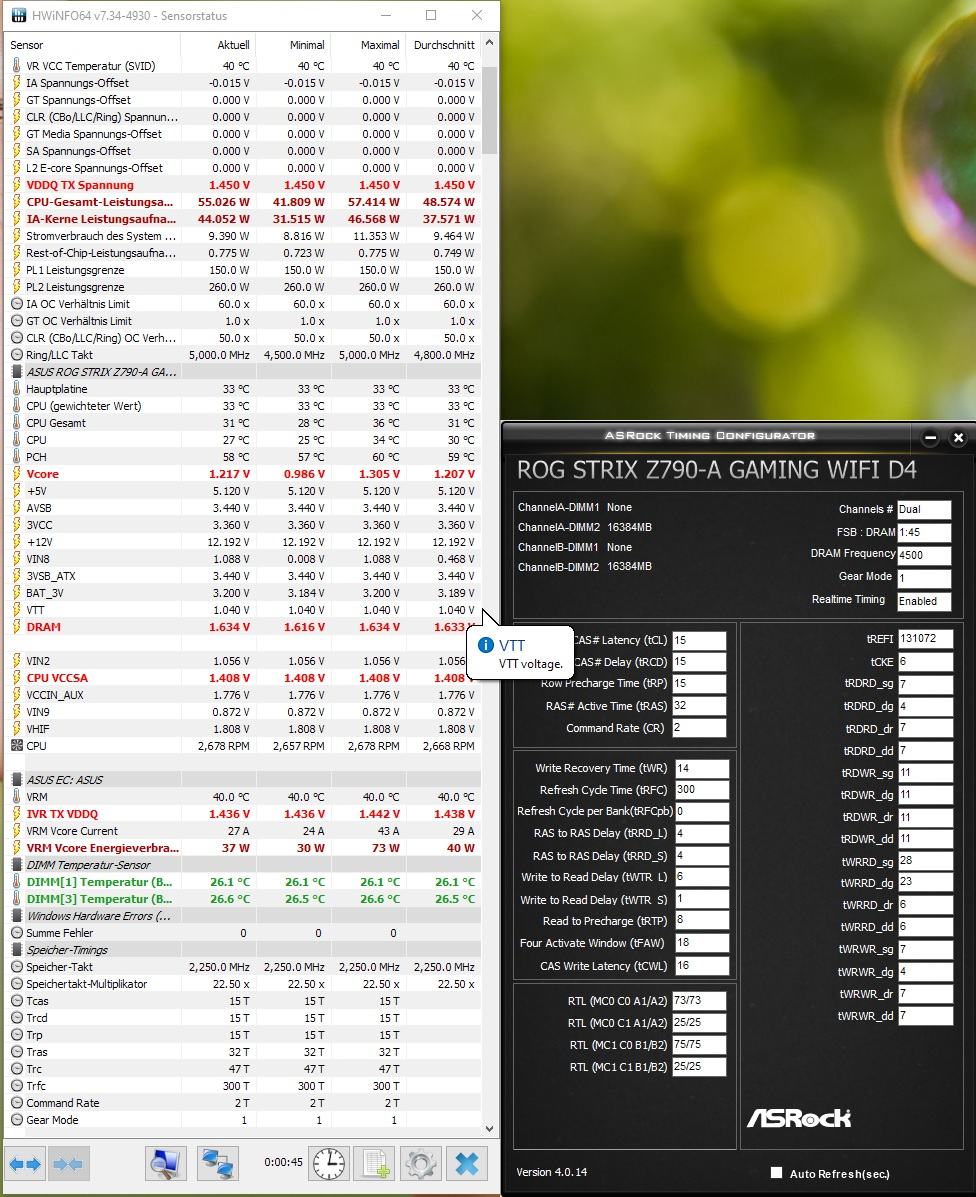The width and height of the screenshot is (976, 1197).
Task: Click the VR VCC Temperatur thermometer icon
Action: point(17,66)
